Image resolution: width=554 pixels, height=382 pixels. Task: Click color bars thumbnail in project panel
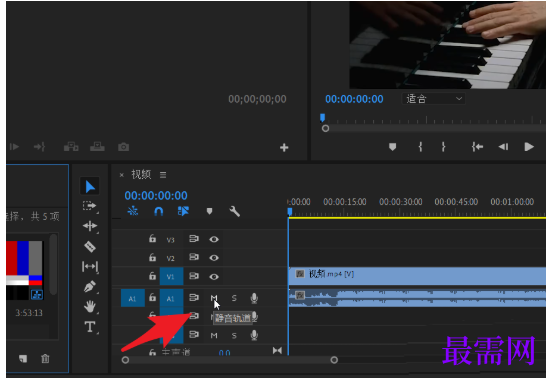tap(24, 270)
